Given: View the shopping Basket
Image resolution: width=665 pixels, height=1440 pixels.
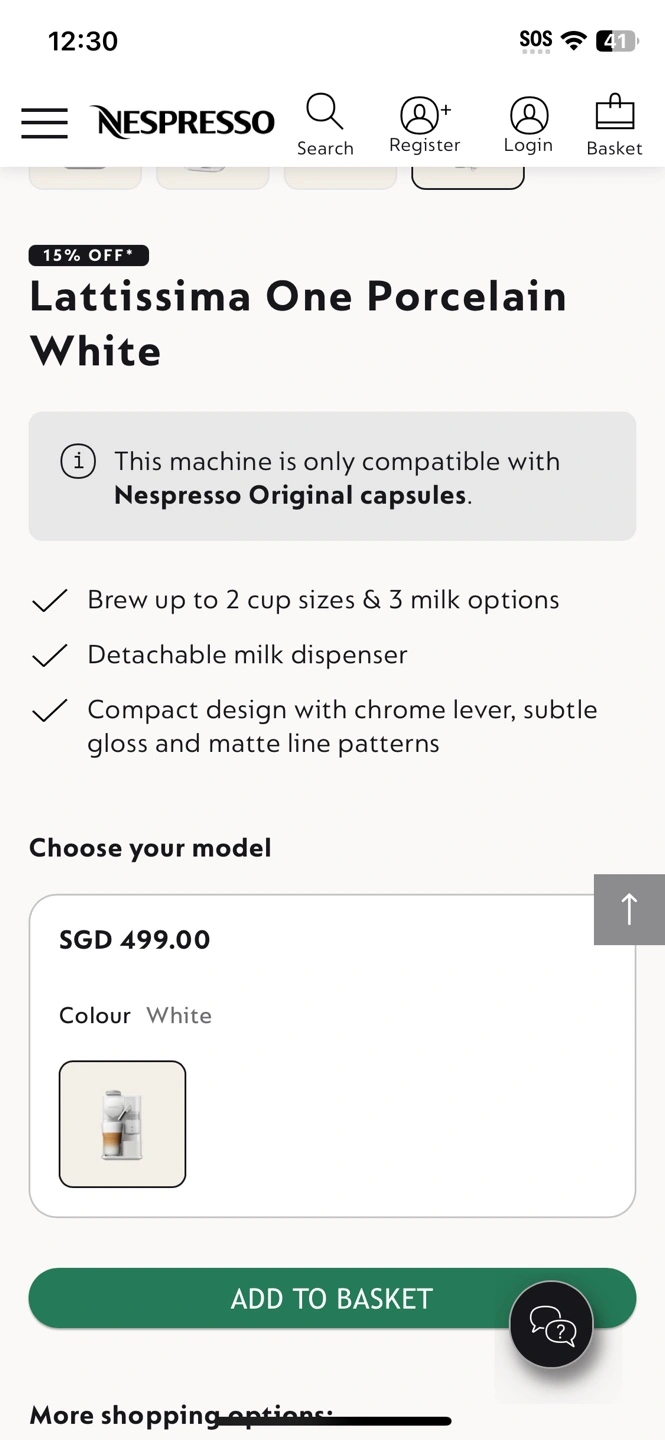Looking at the screenshot, I should (614, 124).
